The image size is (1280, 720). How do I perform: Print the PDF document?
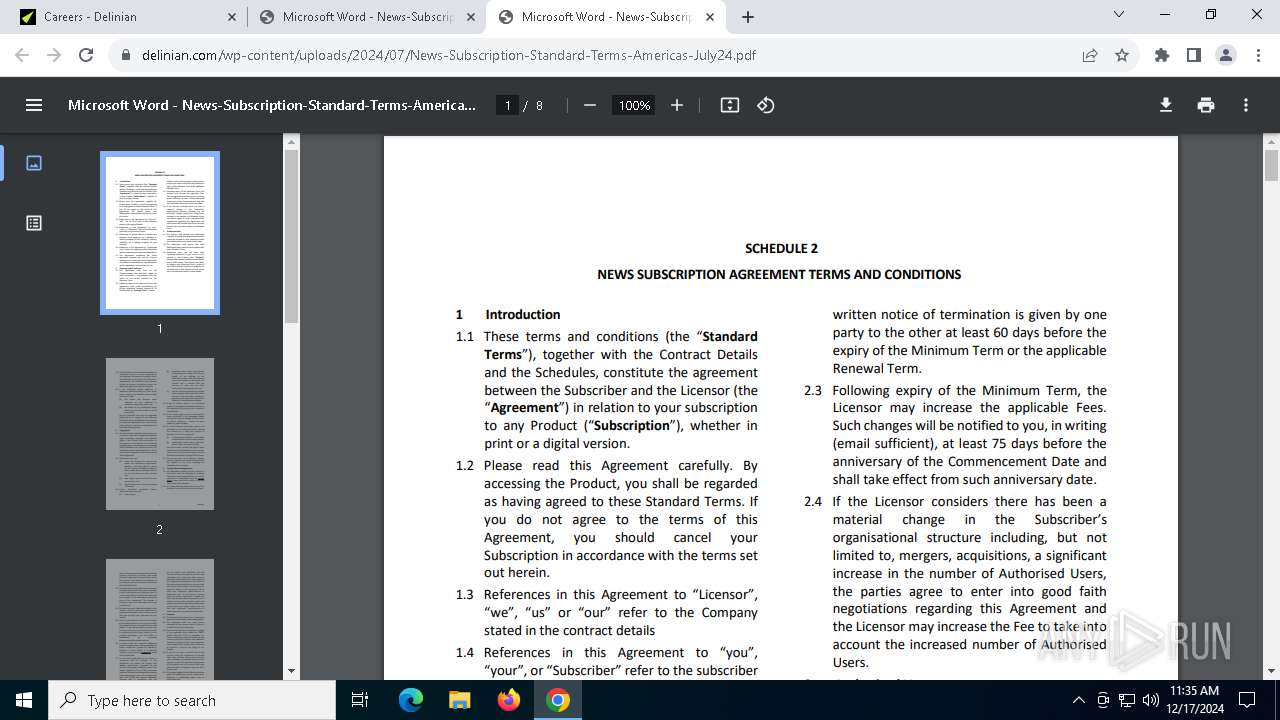tap(1206, 105)
